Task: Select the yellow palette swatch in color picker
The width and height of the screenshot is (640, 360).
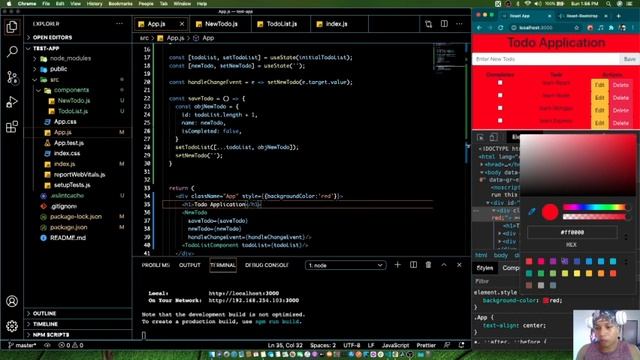Action: [577, 273]
